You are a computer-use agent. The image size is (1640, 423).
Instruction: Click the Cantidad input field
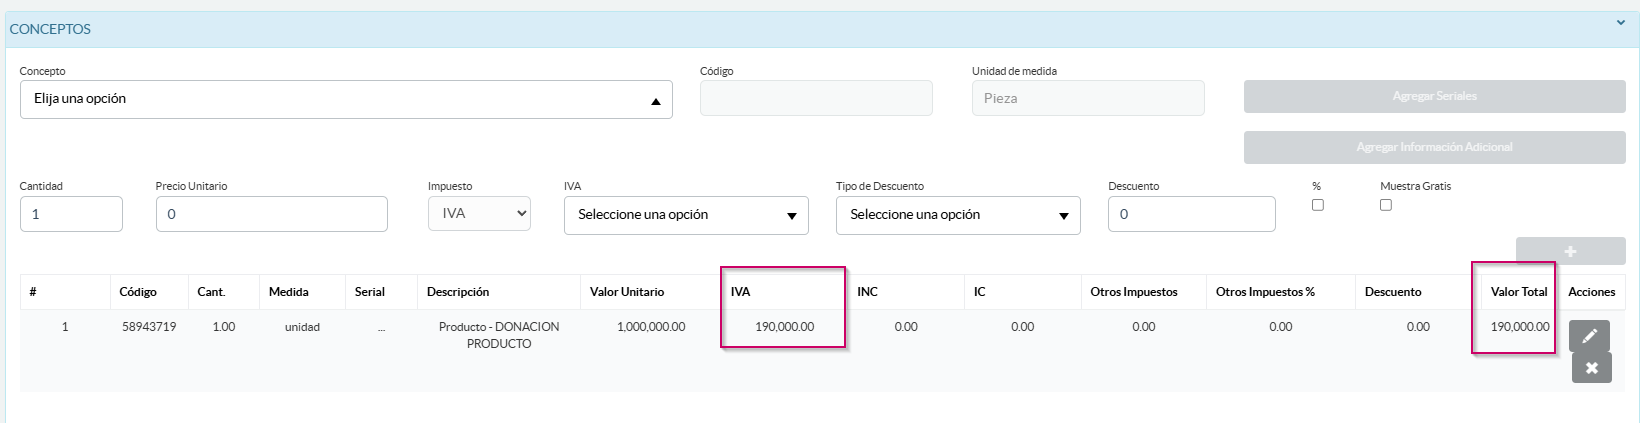71,214
